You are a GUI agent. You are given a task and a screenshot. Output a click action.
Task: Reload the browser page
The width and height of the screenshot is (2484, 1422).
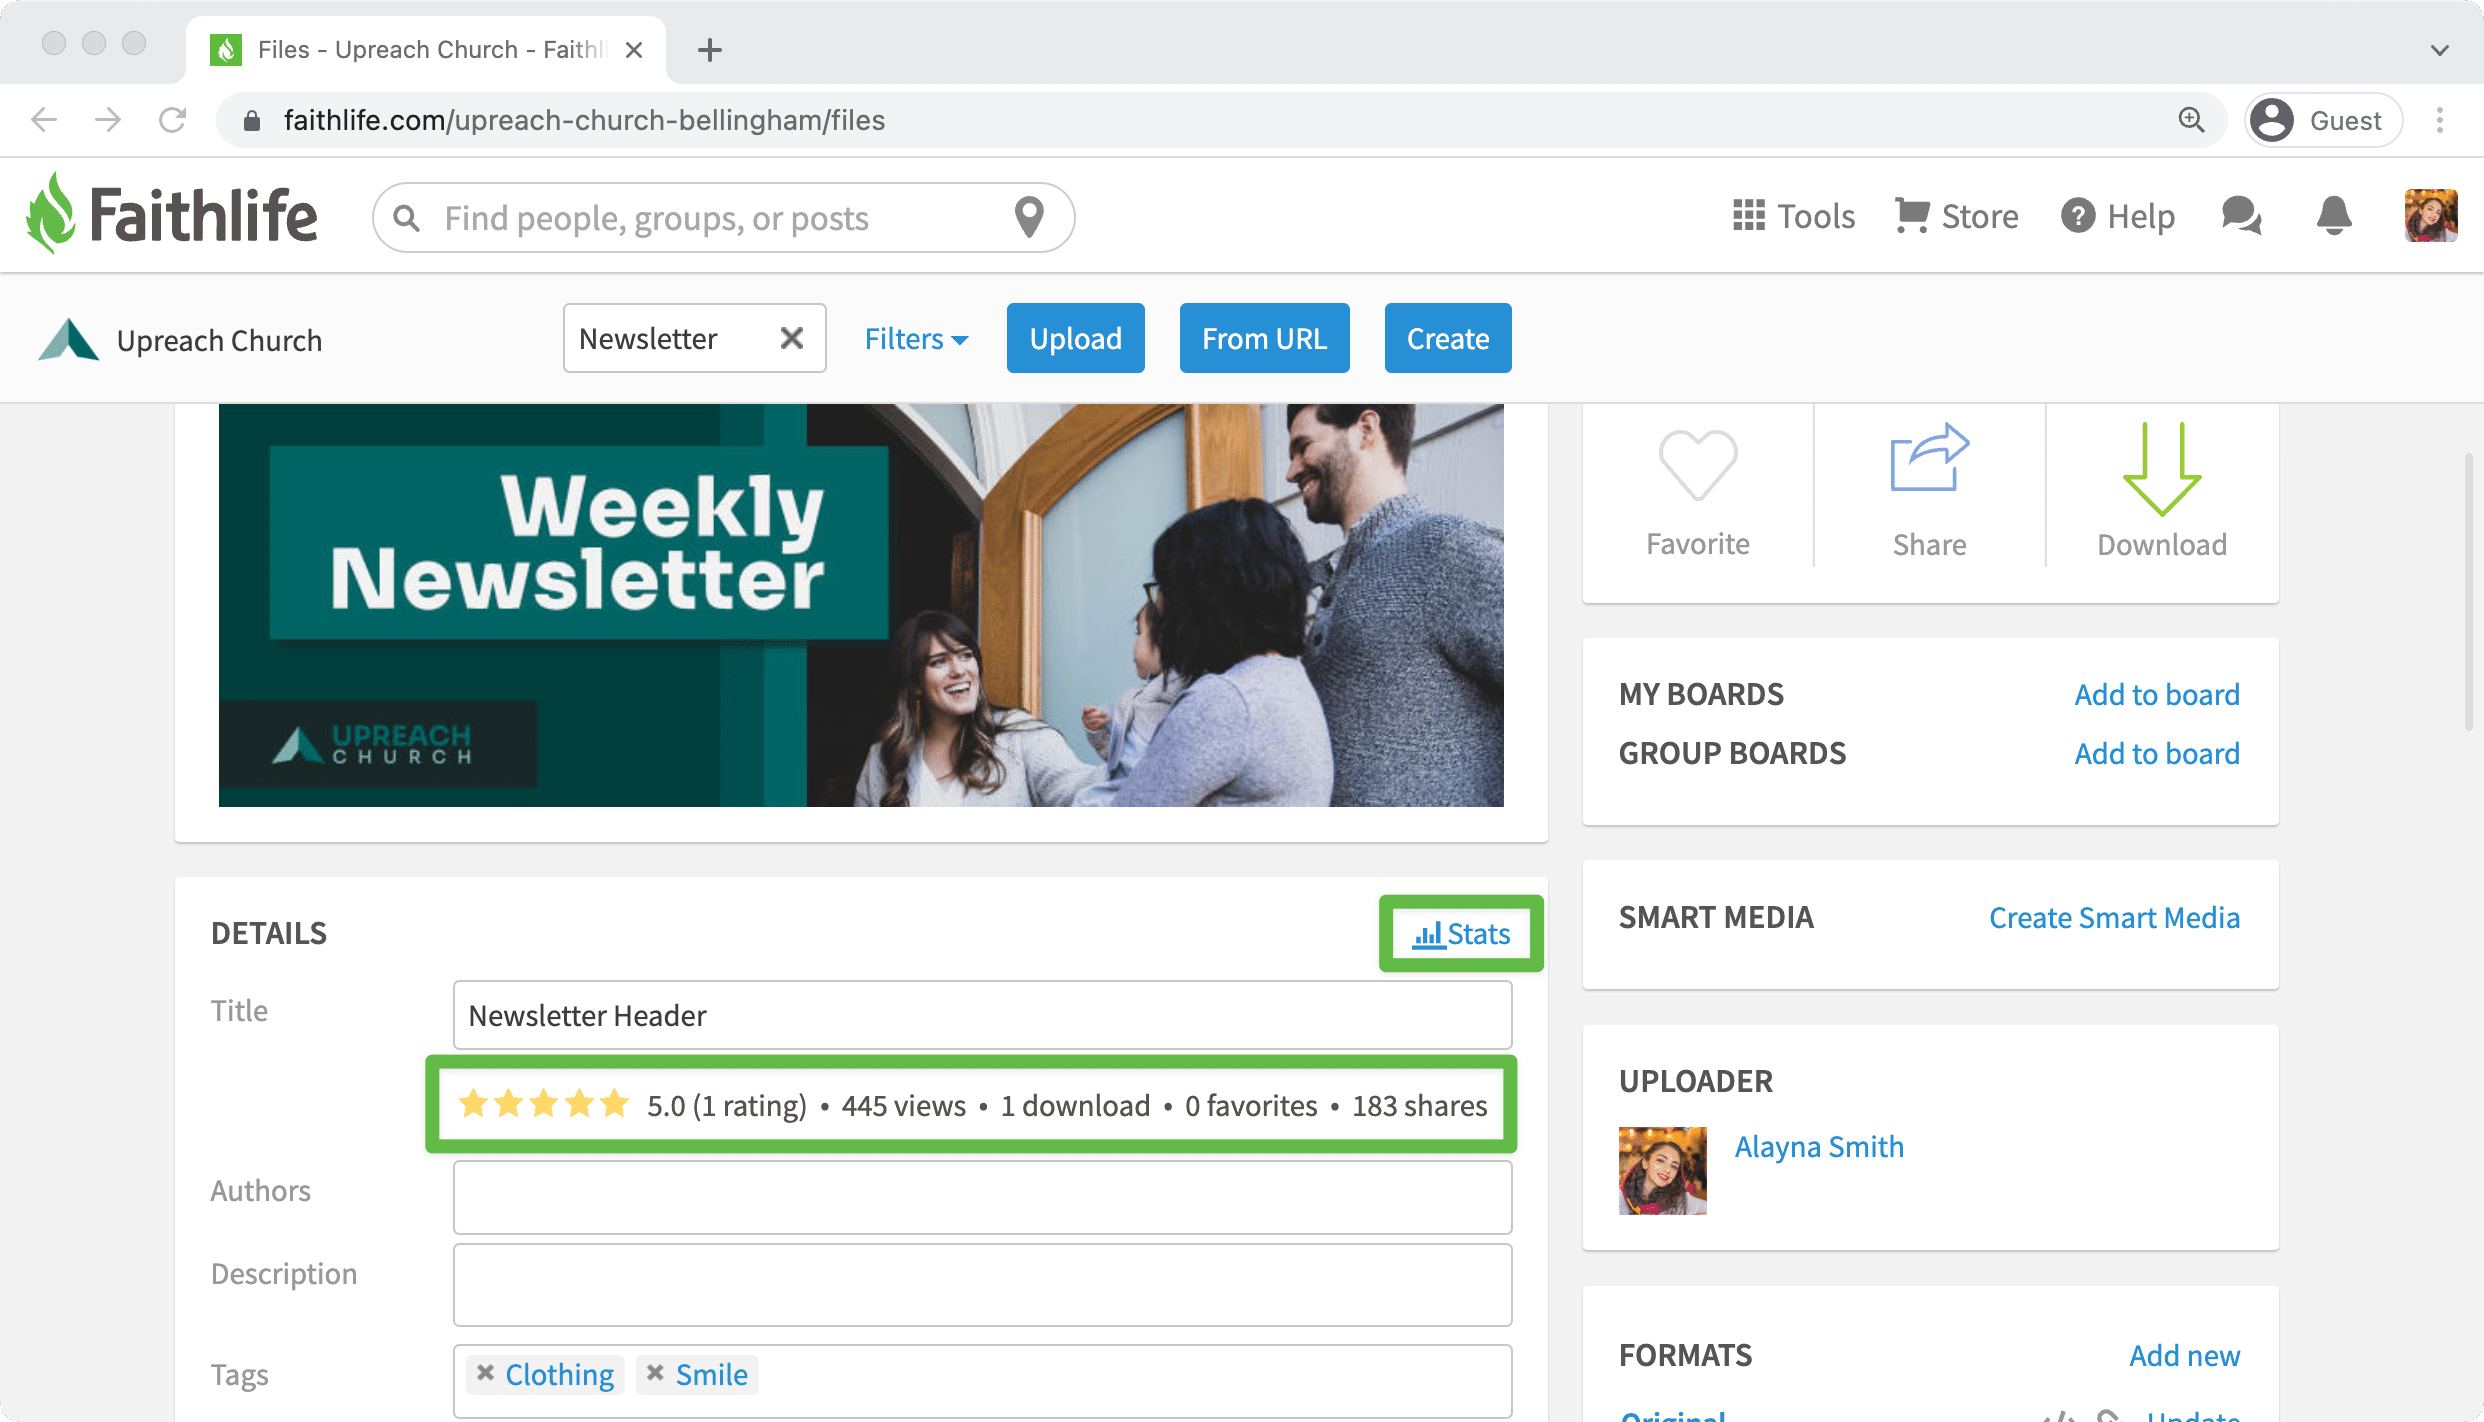(x=172, y=120)
